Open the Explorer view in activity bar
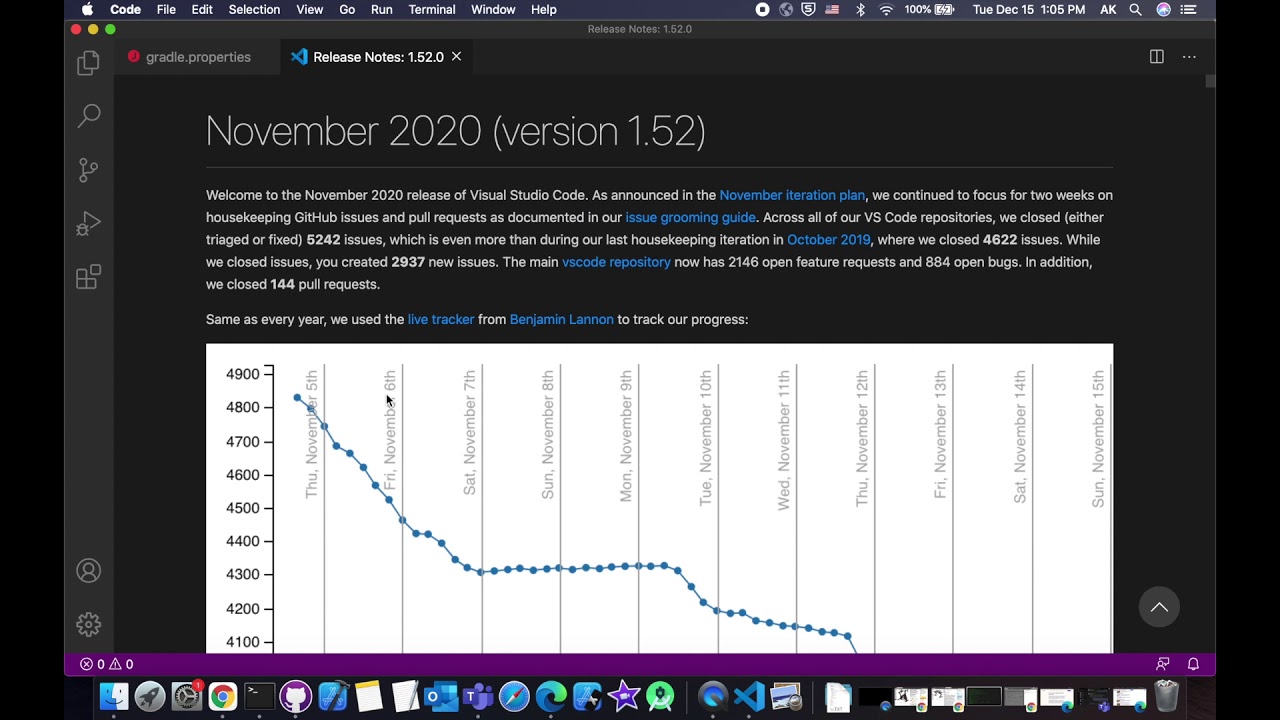Viewport: 1280px width, 720px height. (x=88, y=63)
